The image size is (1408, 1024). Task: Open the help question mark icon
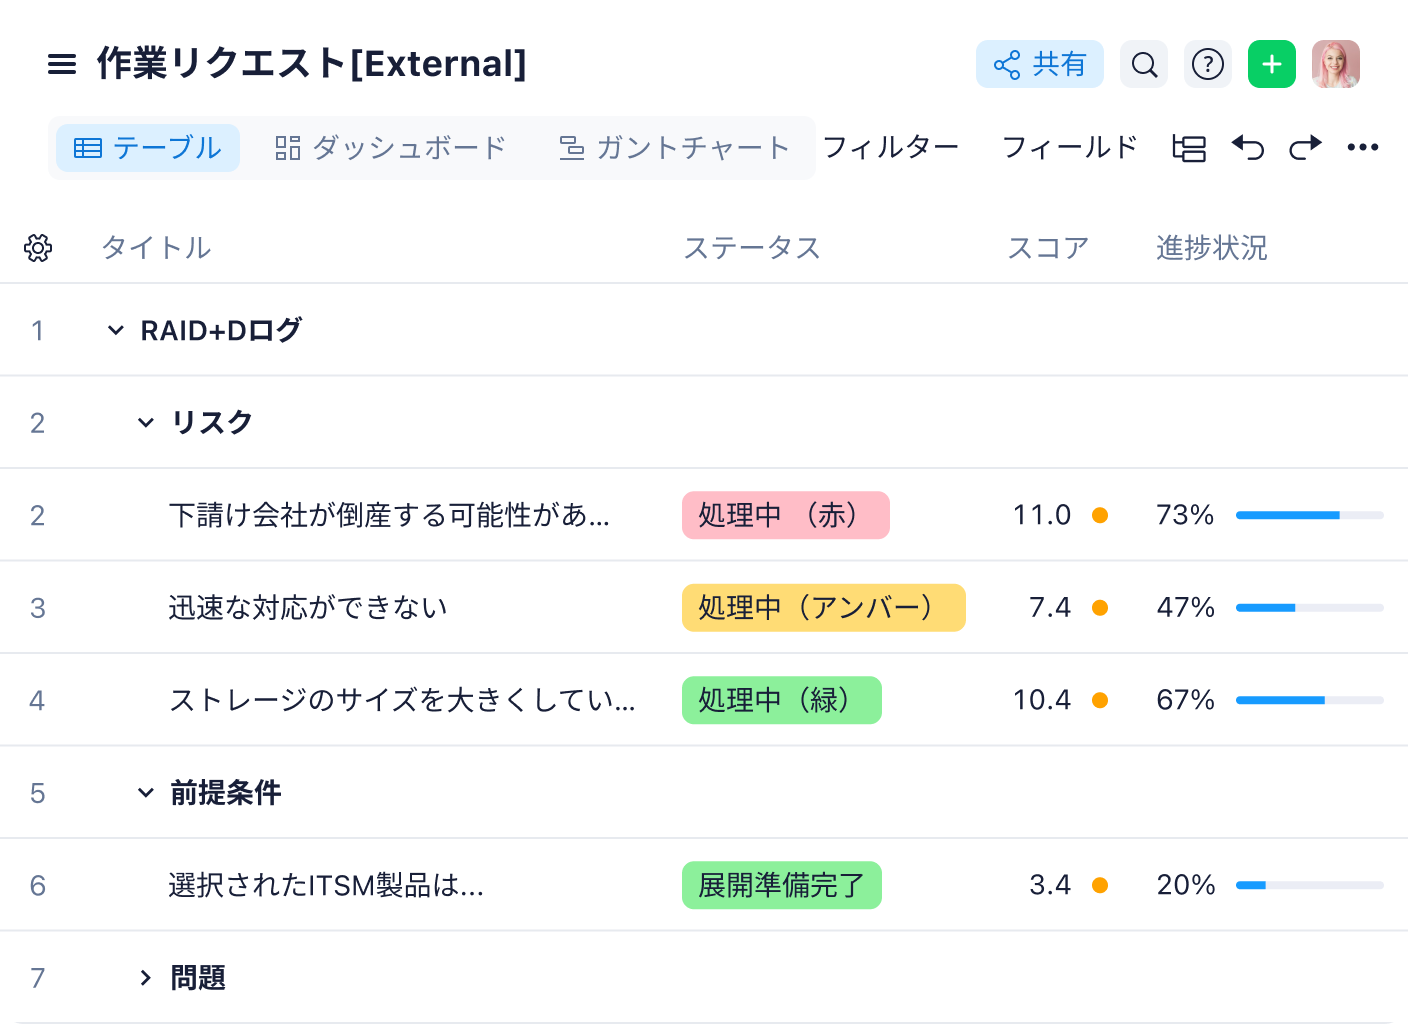(x=1208, y=65)
